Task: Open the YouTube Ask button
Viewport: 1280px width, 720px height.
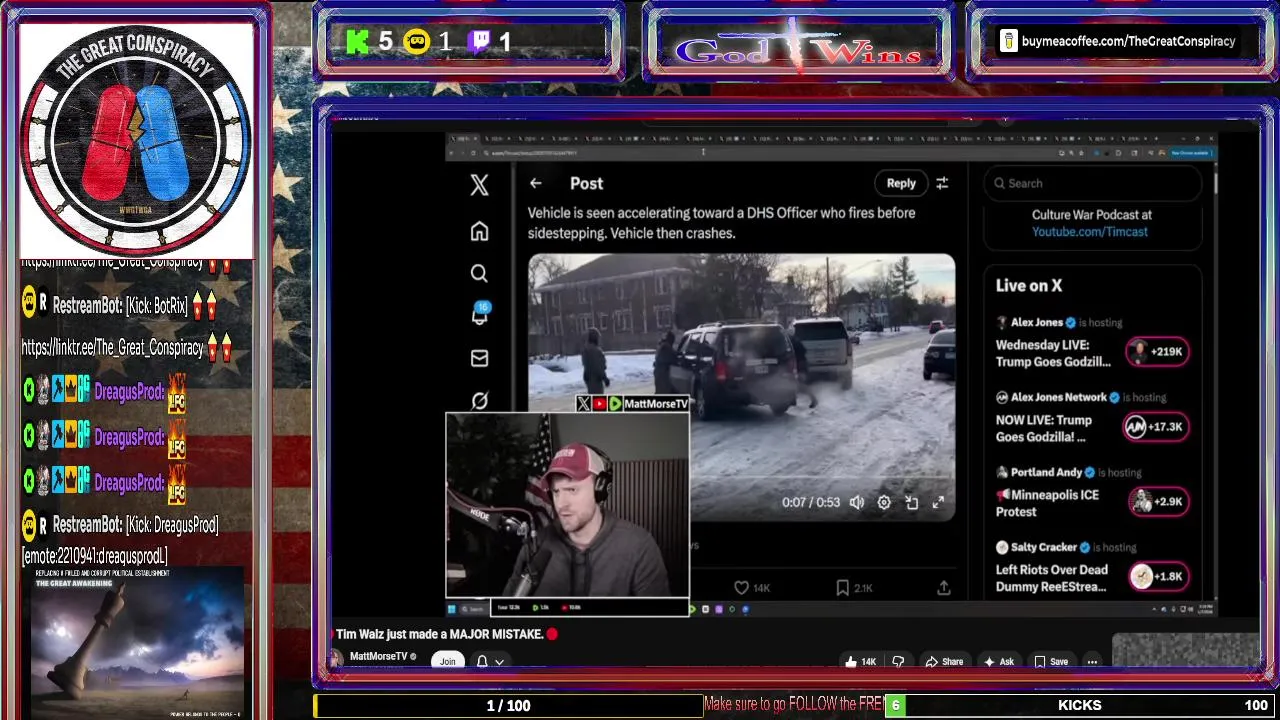Action: pyautogui.click(x=999, y=661)
